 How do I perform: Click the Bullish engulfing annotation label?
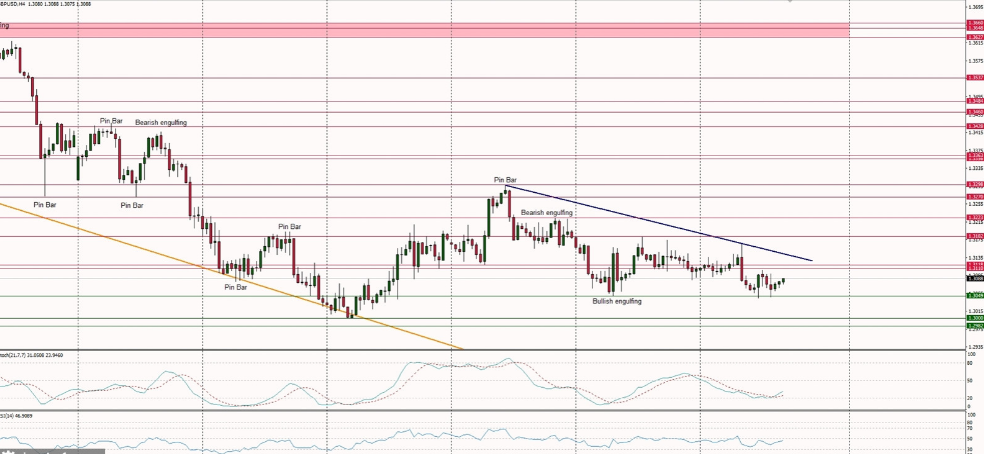(616, 301)
